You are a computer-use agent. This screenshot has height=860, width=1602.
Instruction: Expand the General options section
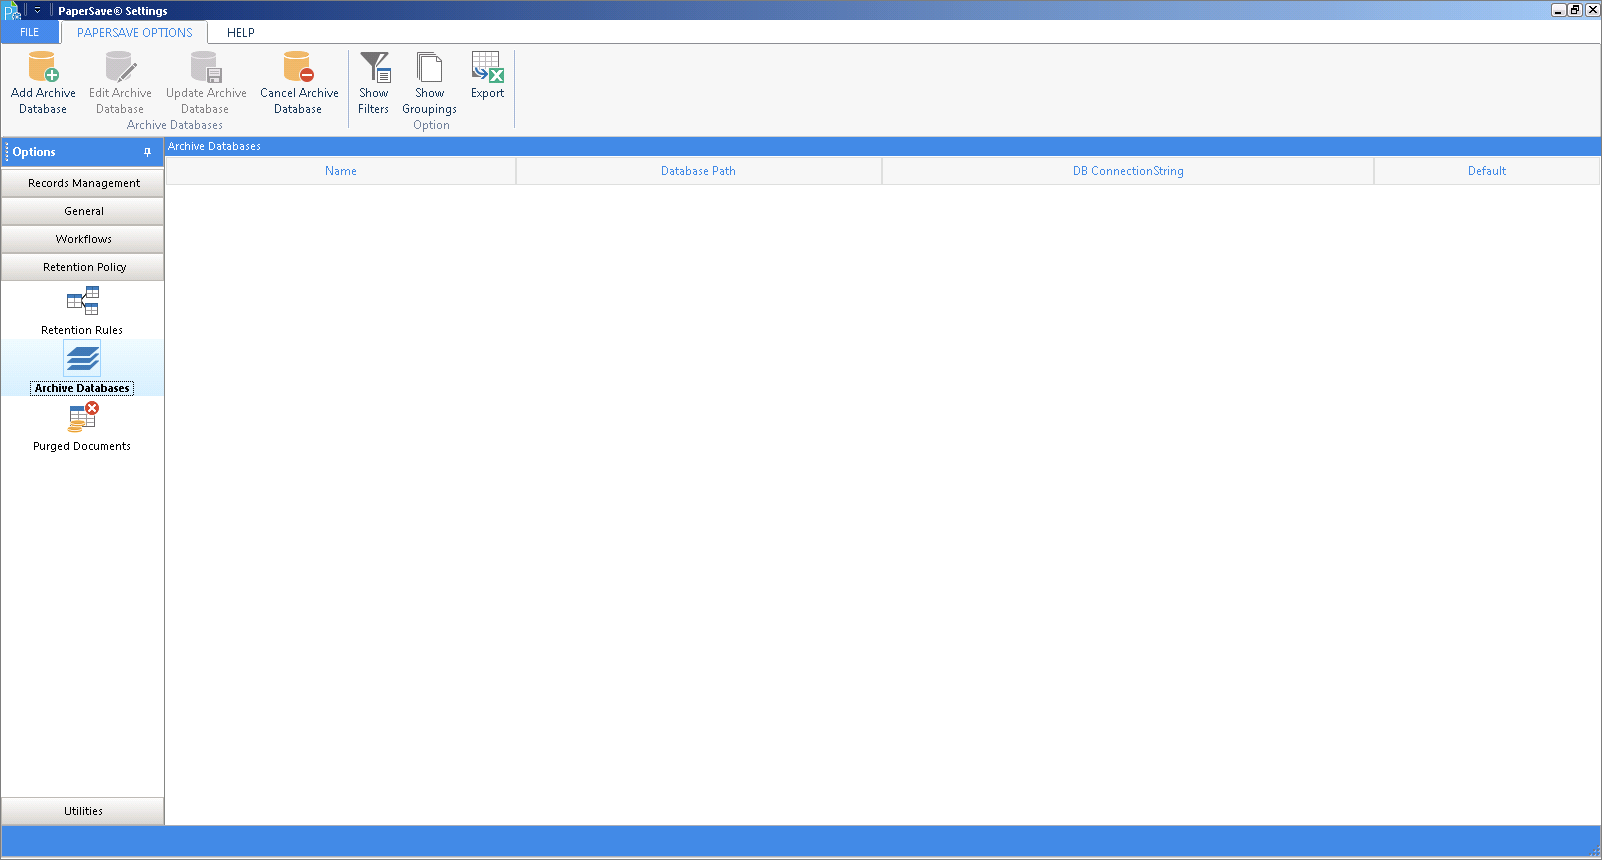tap(83, 211)
